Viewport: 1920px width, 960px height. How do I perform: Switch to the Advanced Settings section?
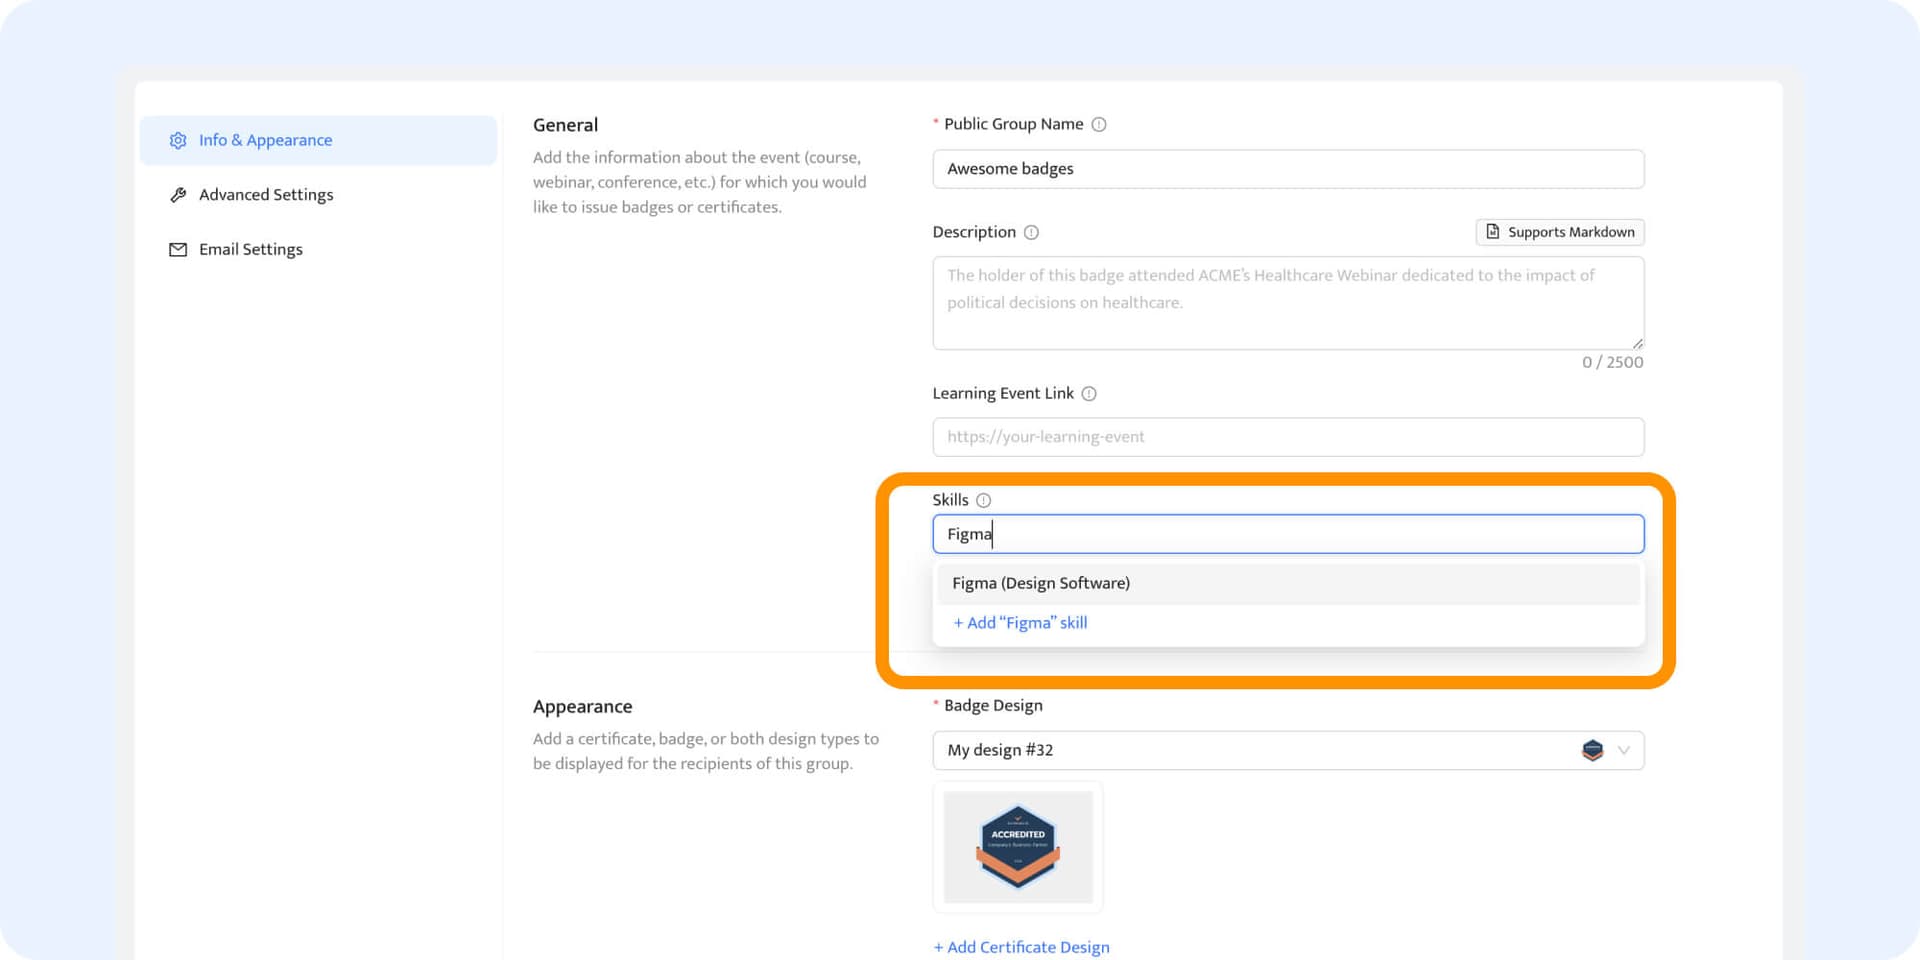click(x=266, y=194)
